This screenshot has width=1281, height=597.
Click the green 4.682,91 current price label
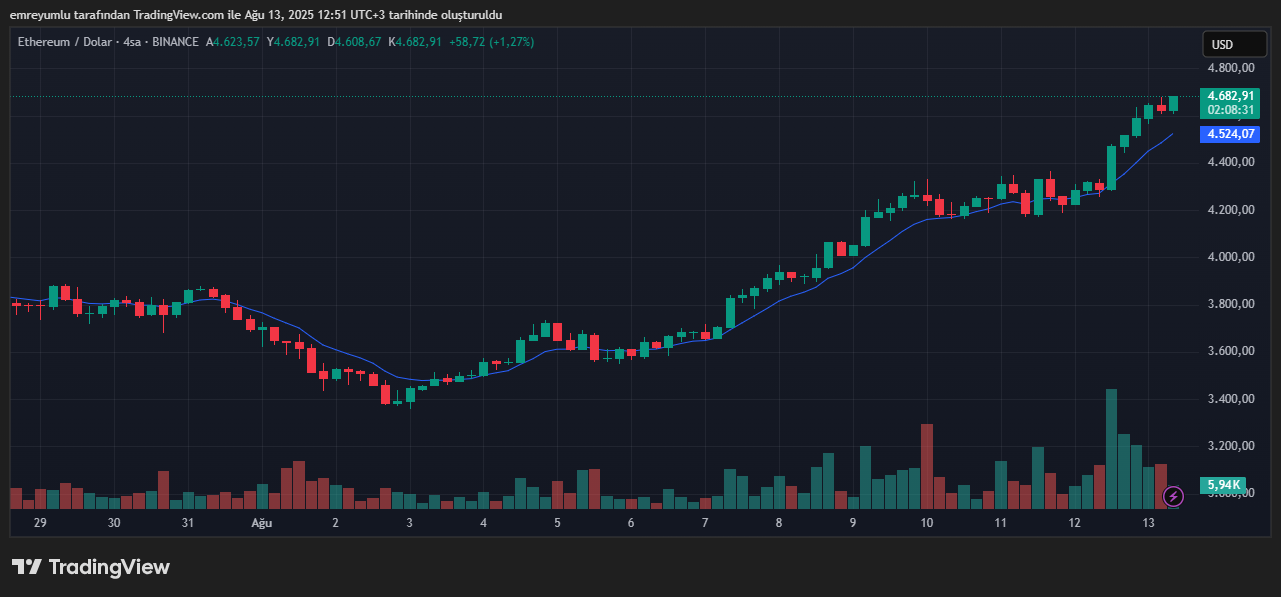tap(1230, 96)
